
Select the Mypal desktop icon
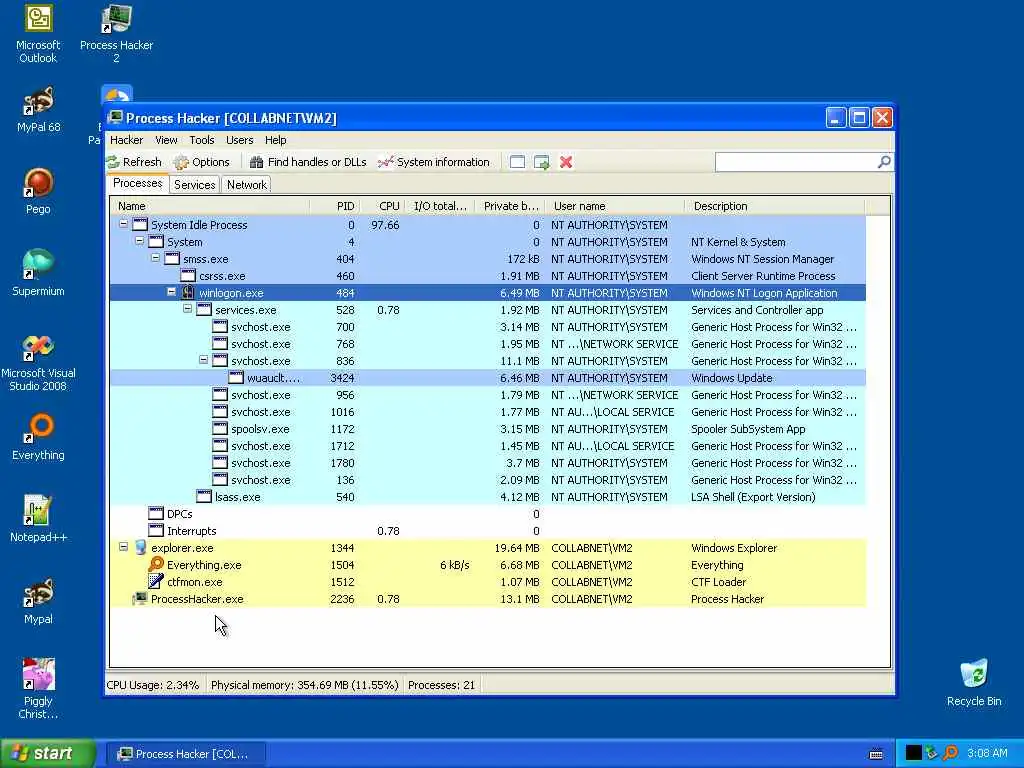pos(38,601)
